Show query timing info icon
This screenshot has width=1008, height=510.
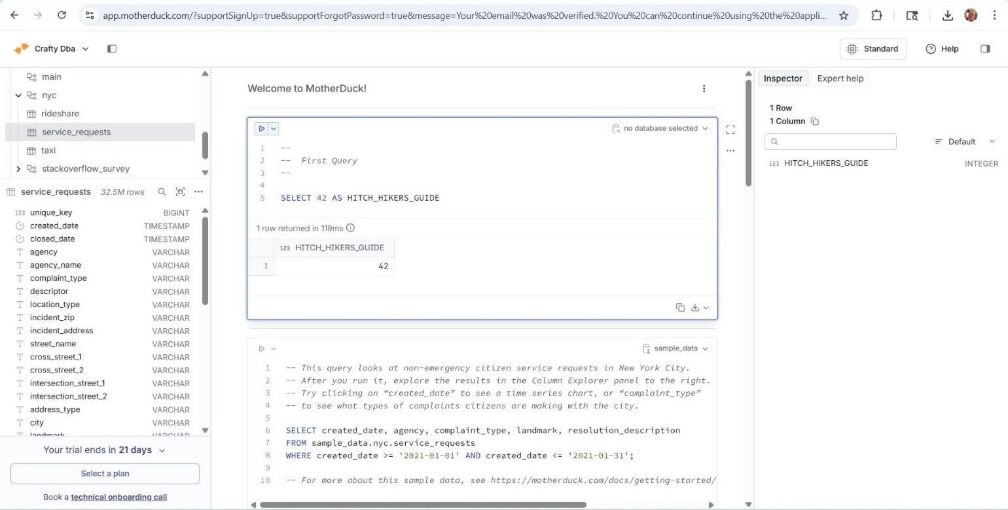(350, 228)
